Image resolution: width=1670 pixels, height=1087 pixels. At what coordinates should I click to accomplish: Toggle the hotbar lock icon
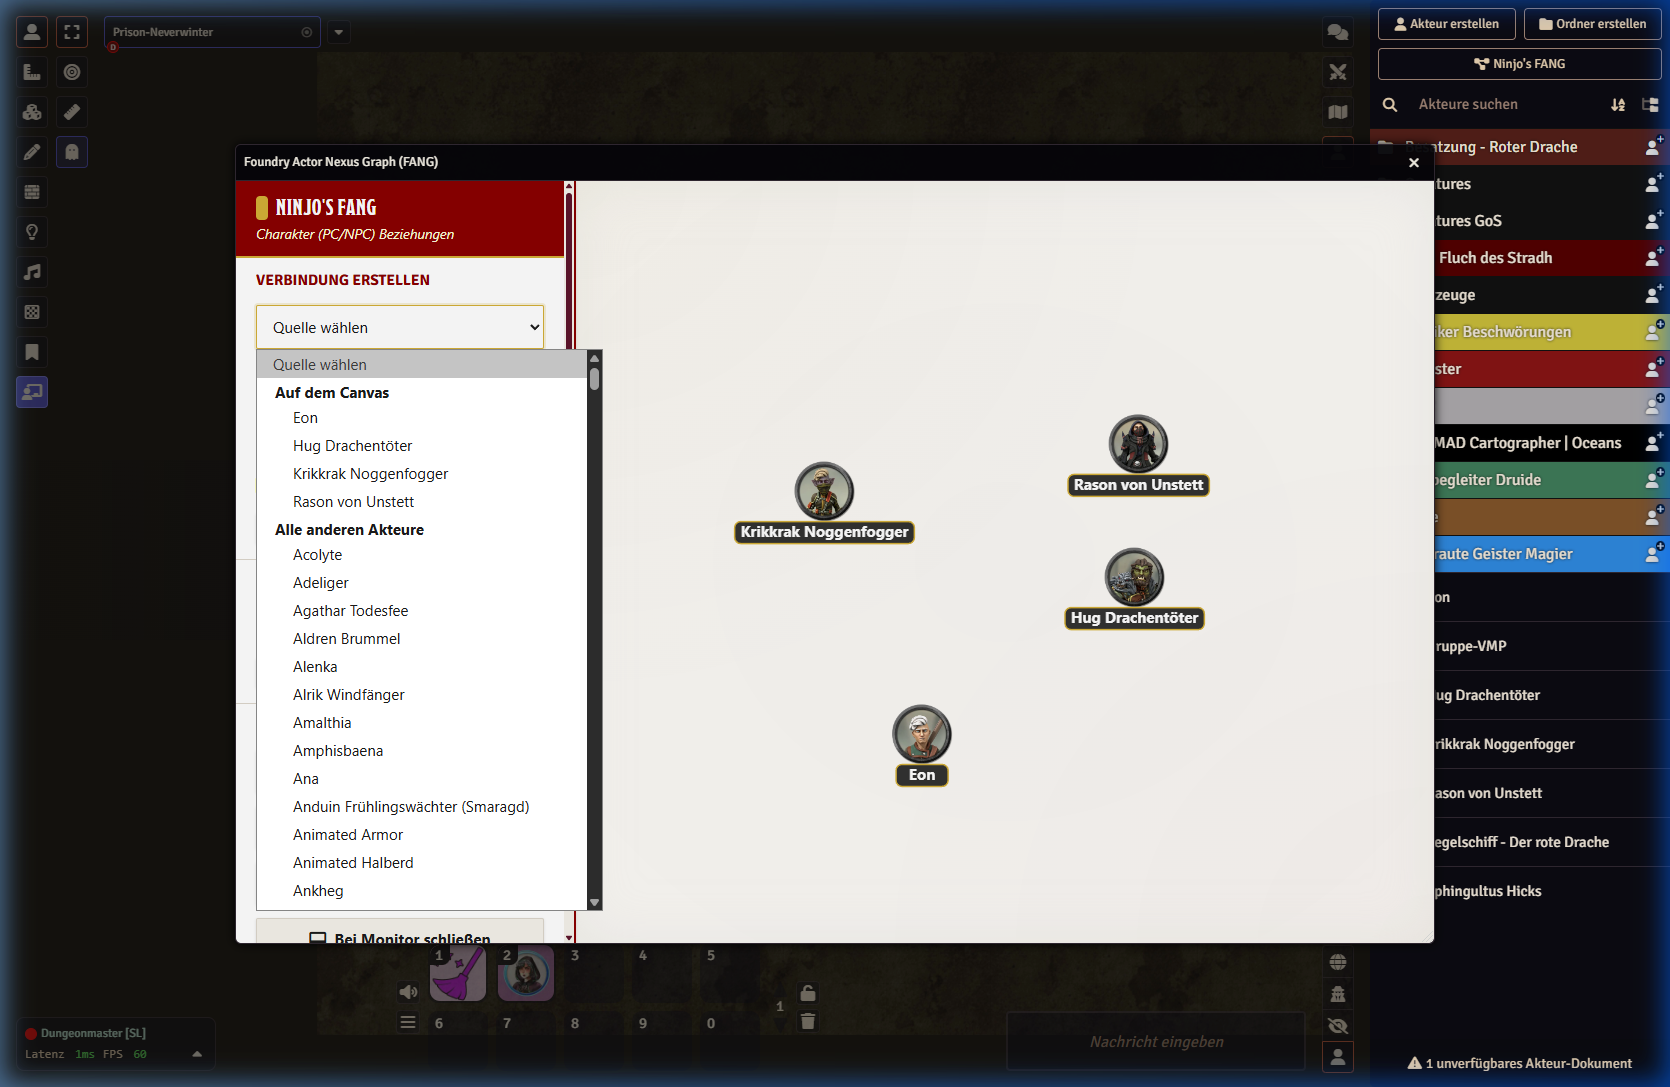click(808, 993)
